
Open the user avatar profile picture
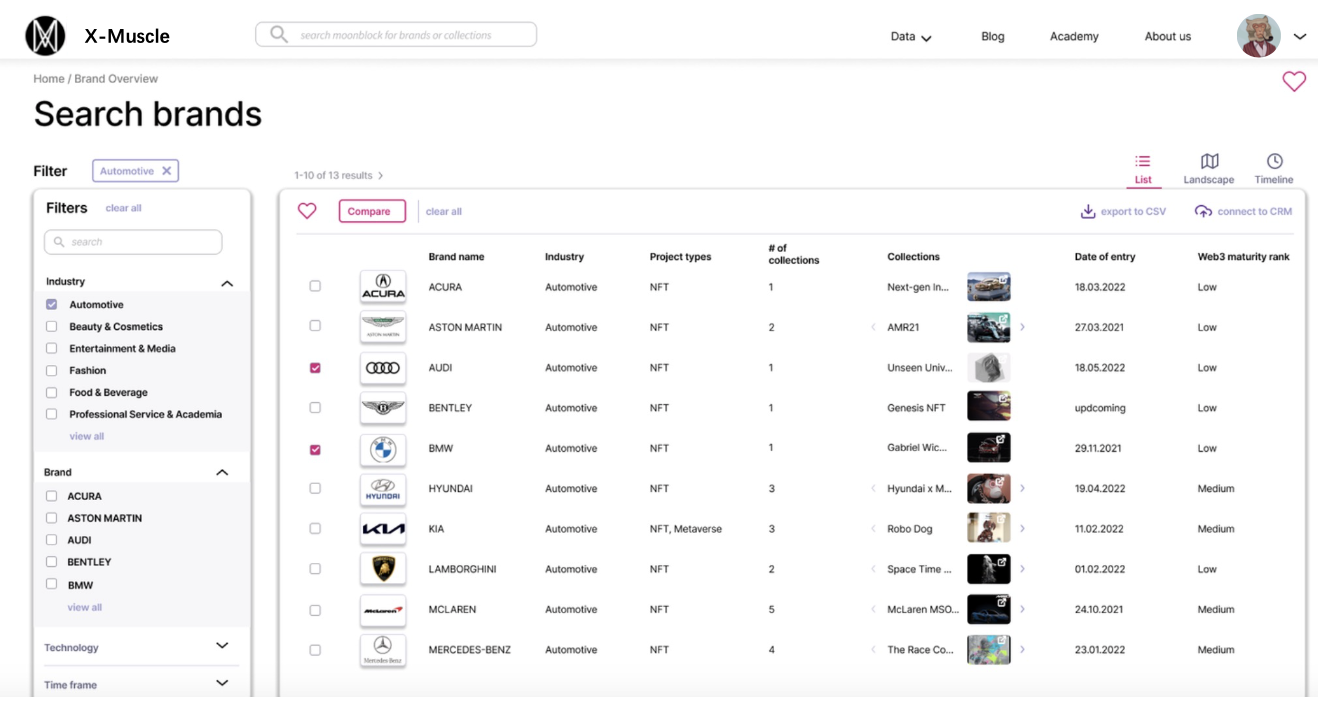(x=1259, y=36)
